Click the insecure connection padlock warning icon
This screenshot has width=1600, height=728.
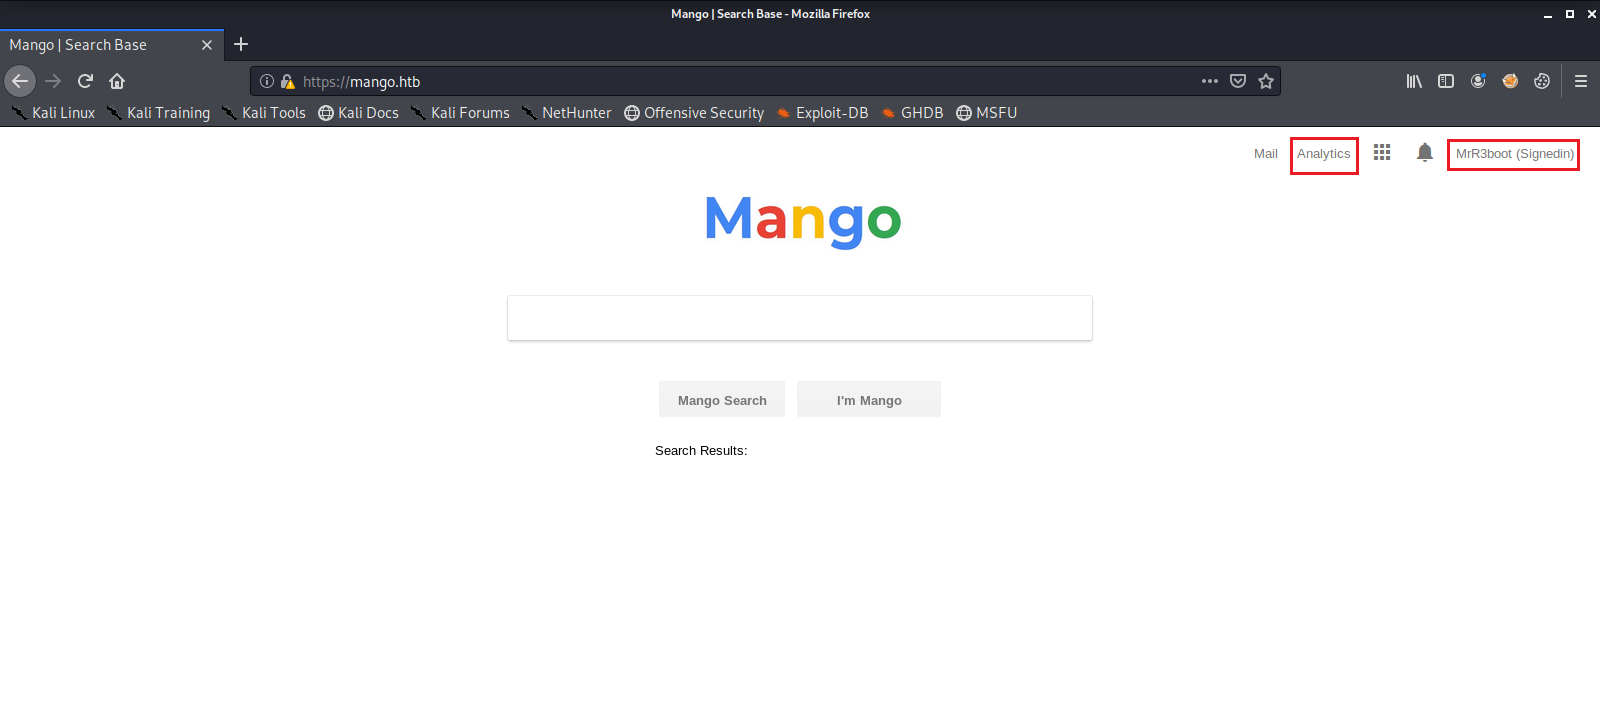(288, 81)
